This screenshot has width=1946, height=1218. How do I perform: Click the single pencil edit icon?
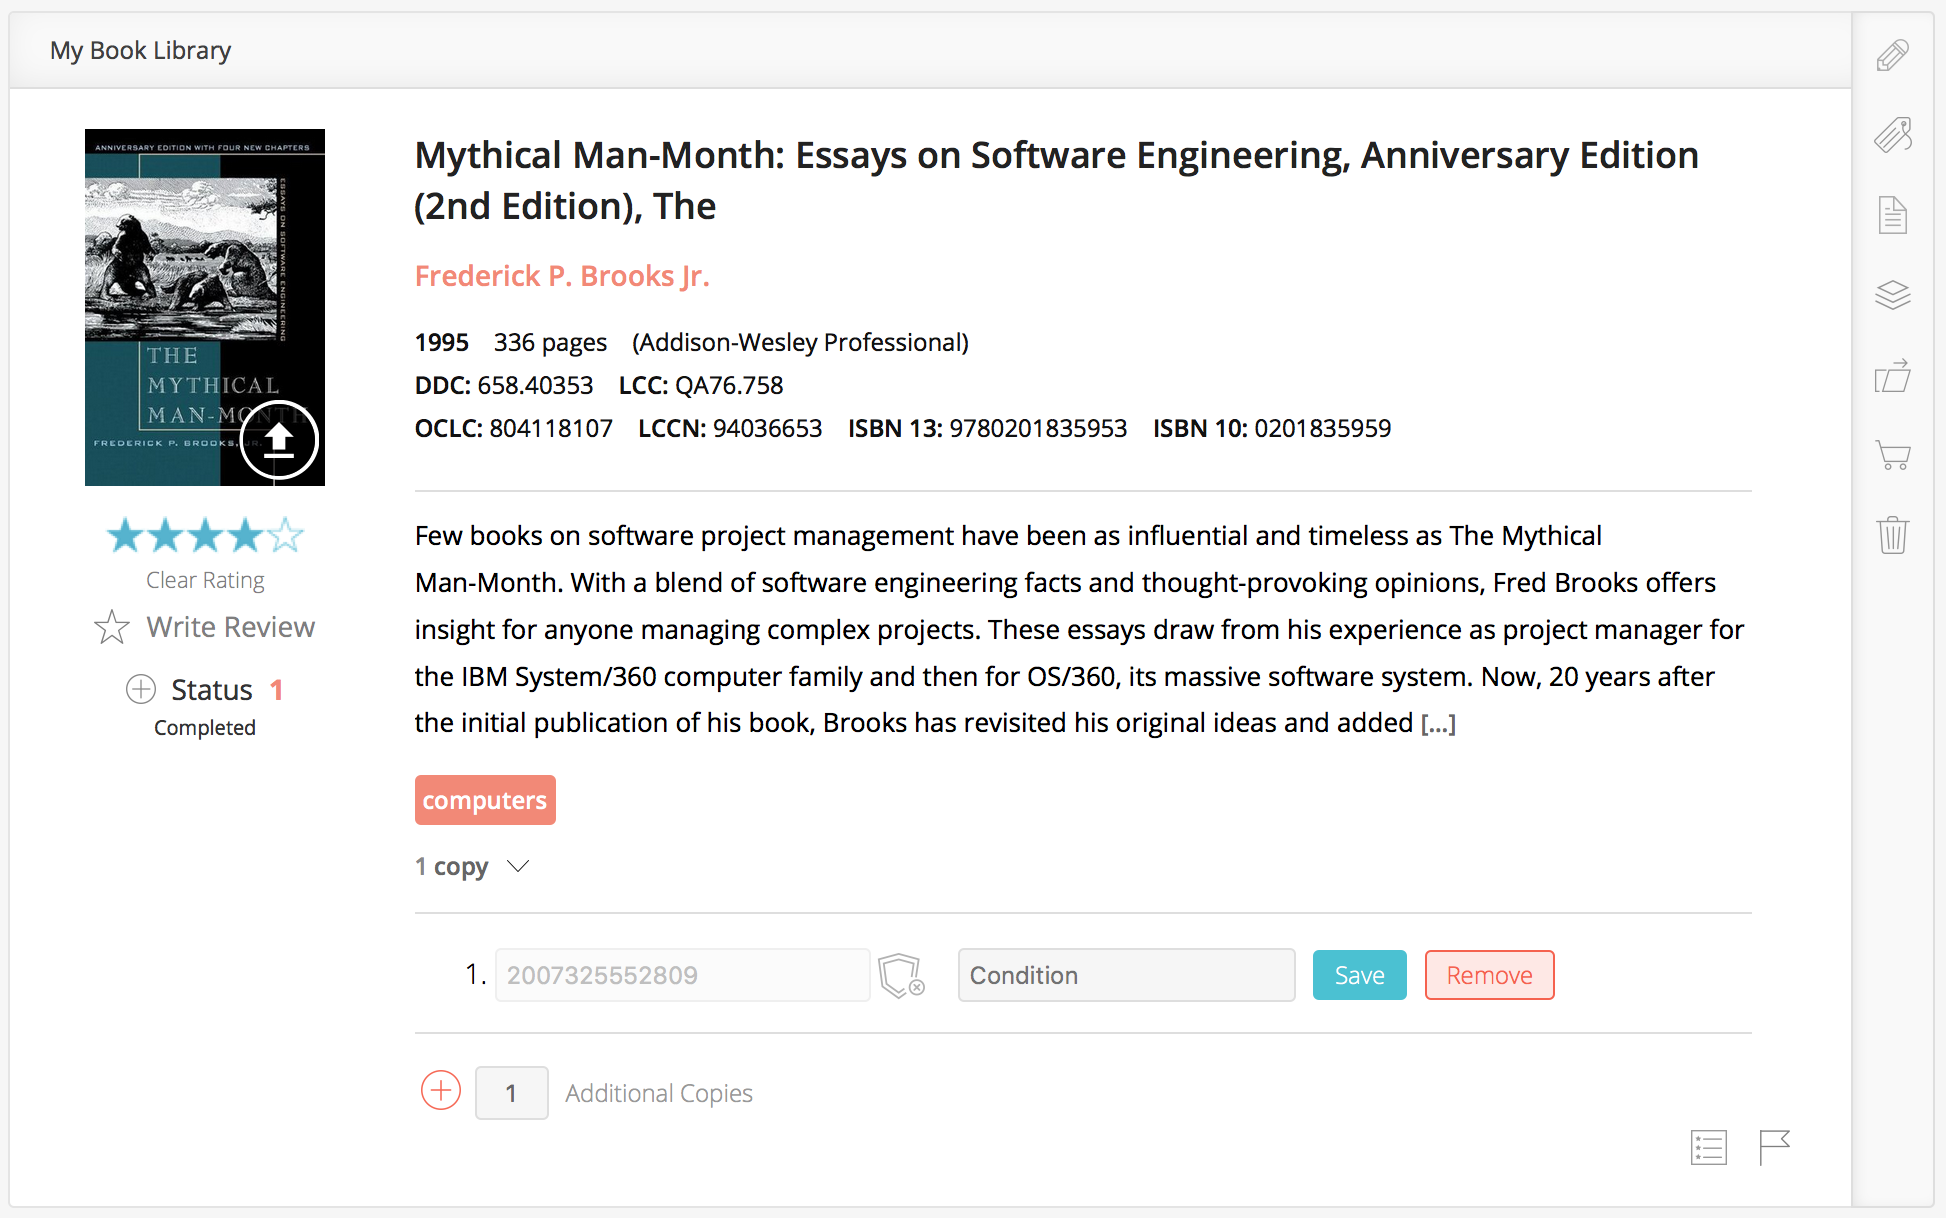[x=1892, y=55]
